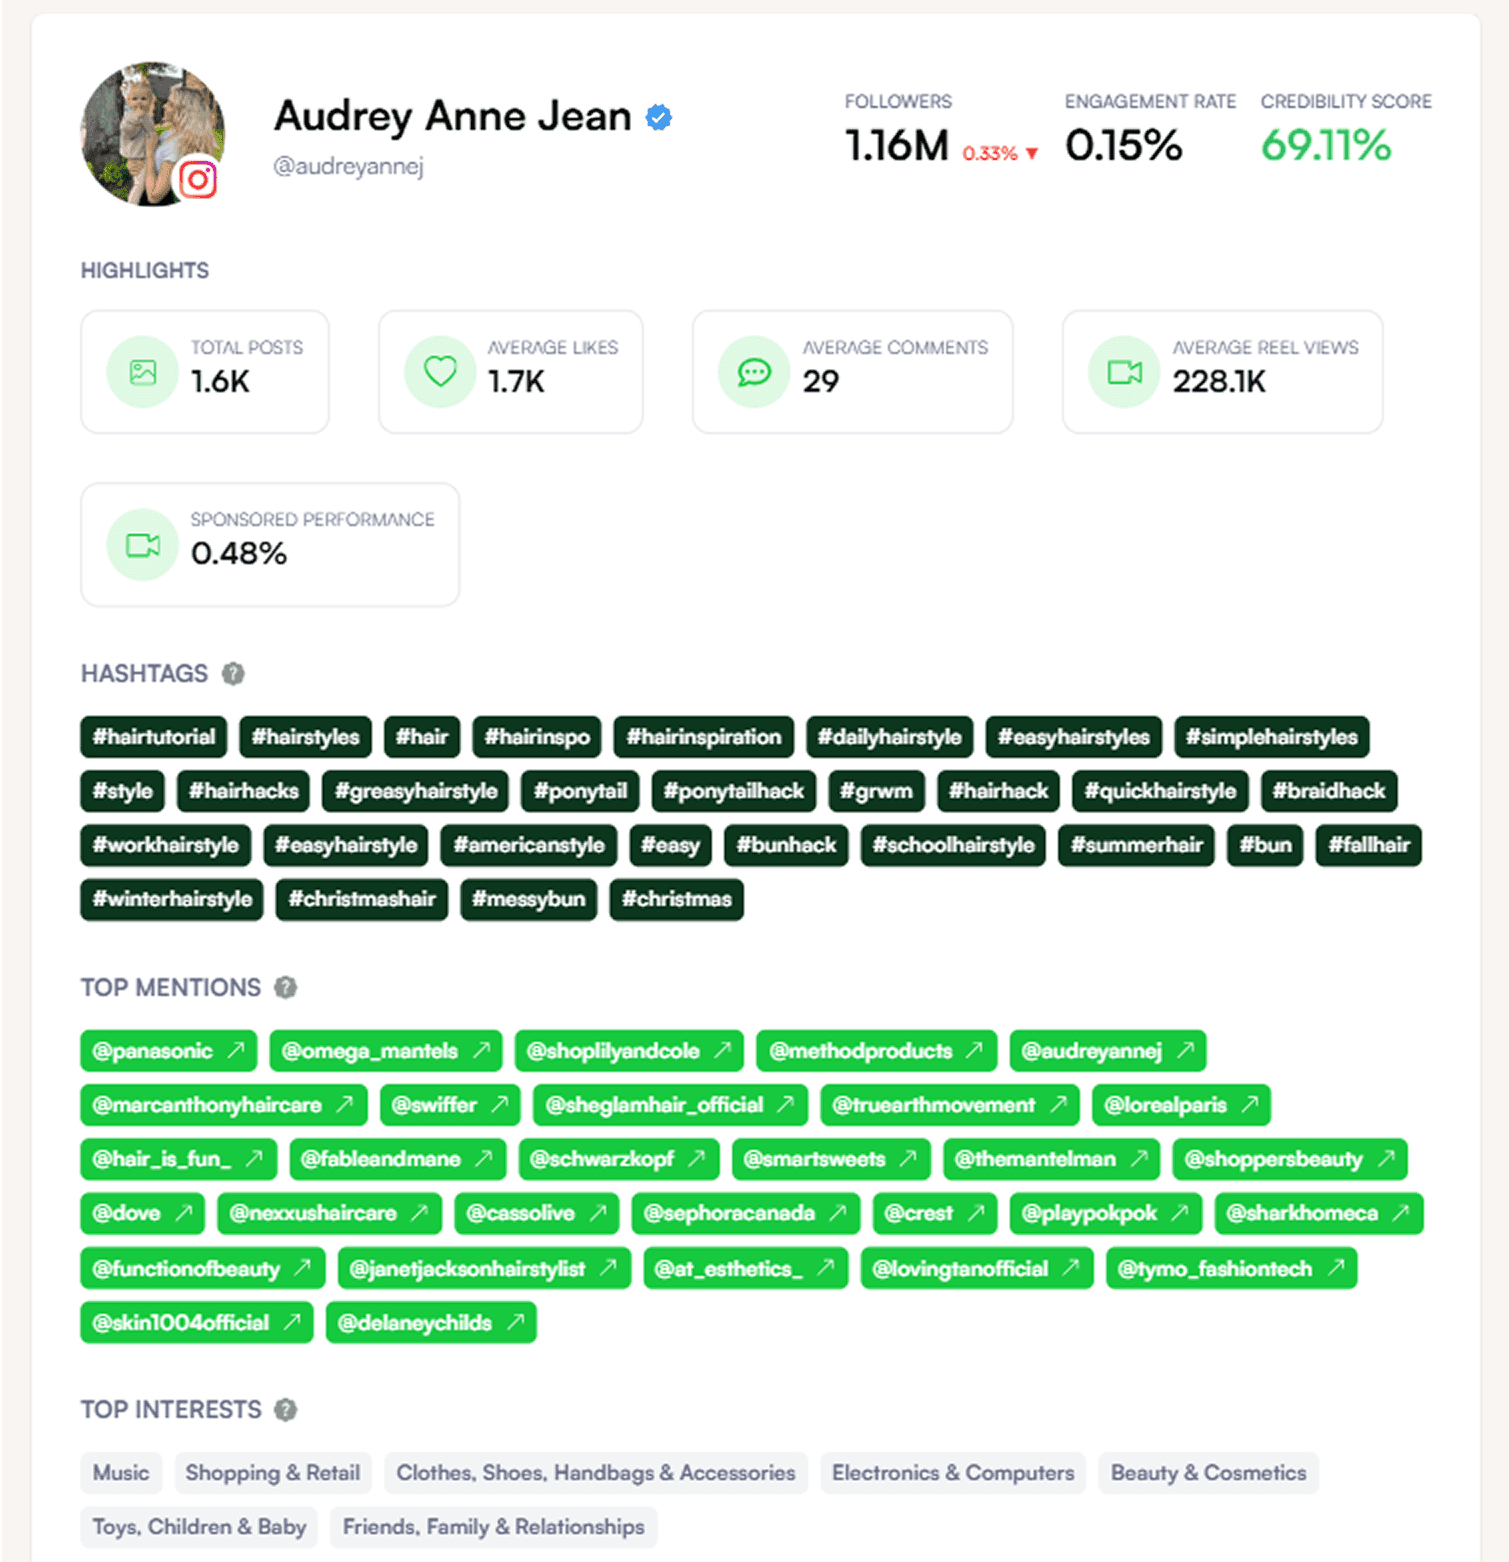Click the Instagram logo badge on avatar
The height and width of the screenshot is (1562, 1509).
[198, 179]
